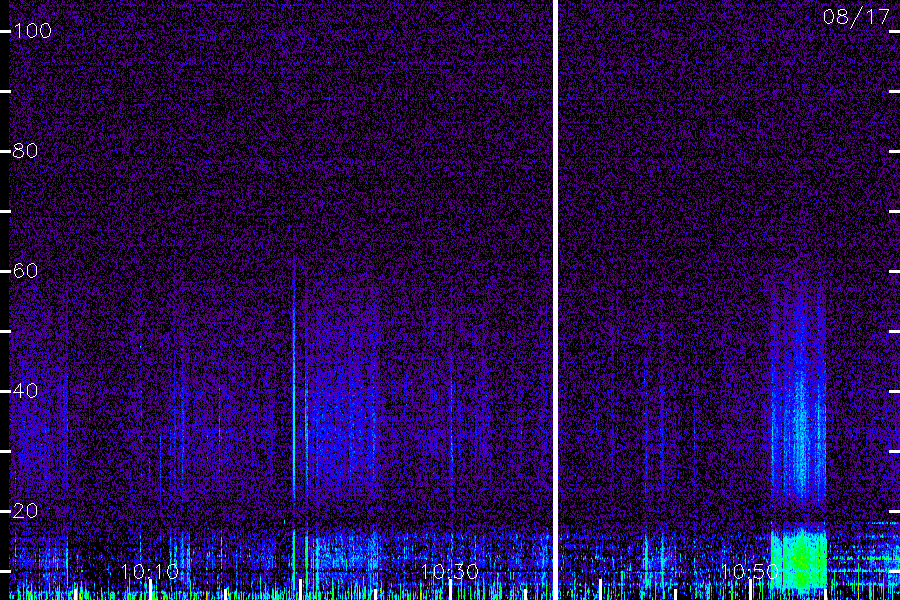The width and height of the screenshot is (900, 600).
Task: Click the 10:10 time label
Action: (x=150, y=571)
